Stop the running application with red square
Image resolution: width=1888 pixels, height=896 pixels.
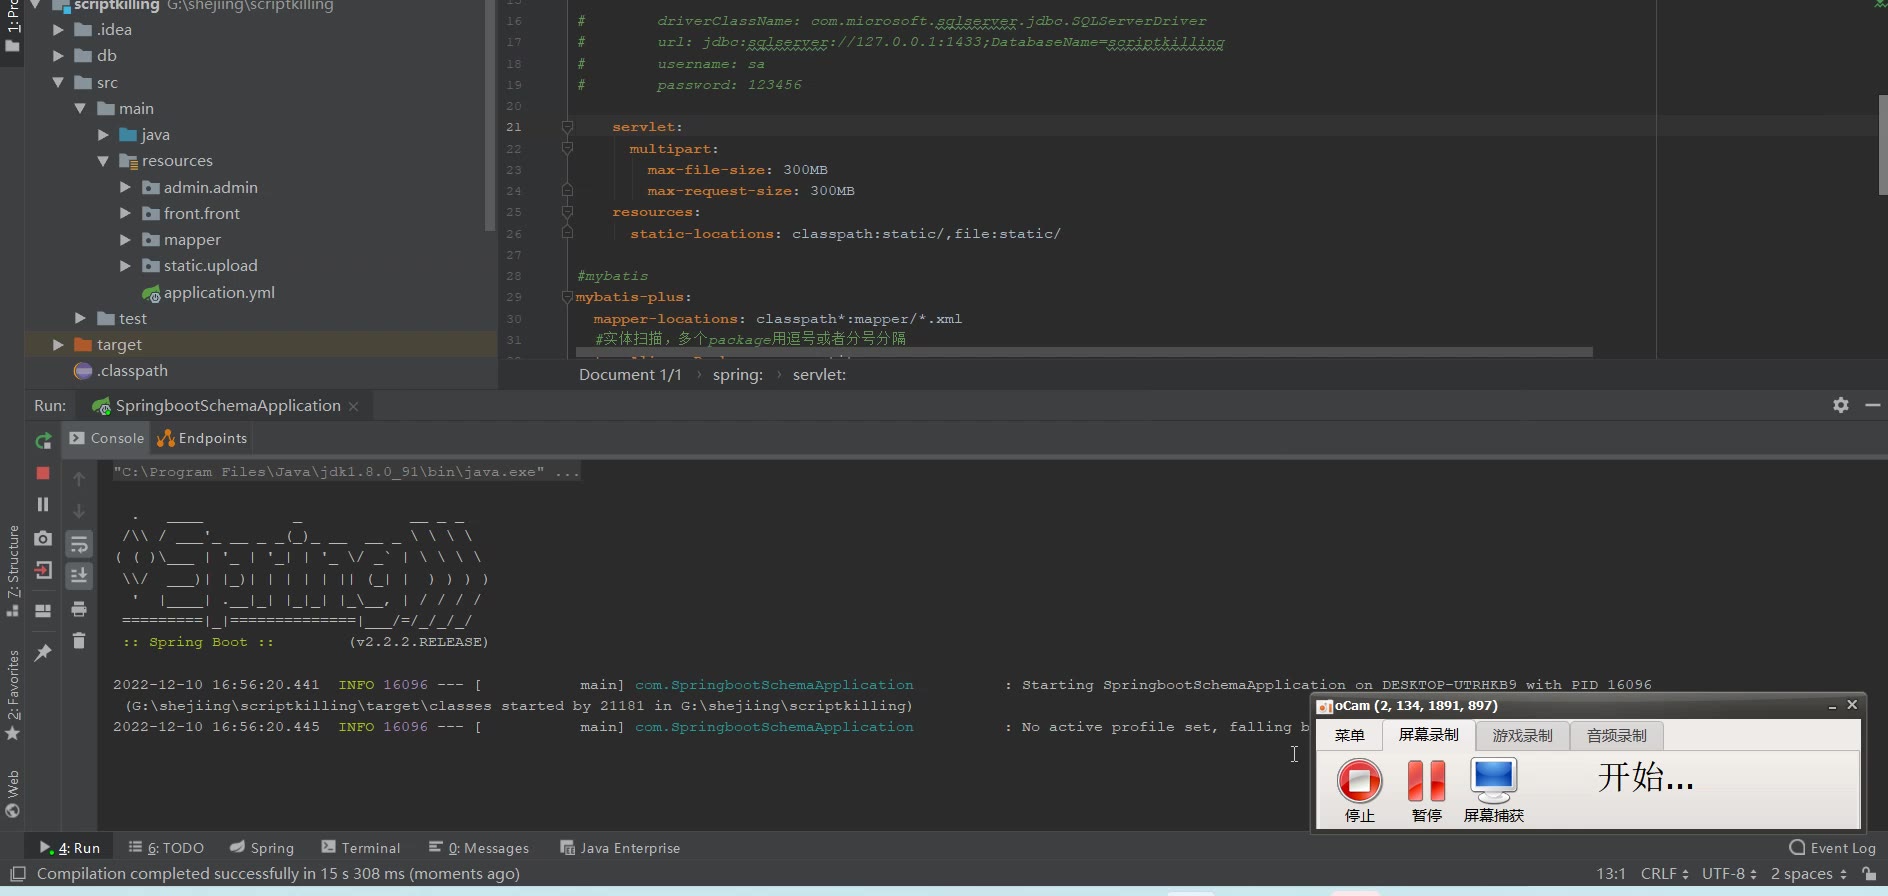pos(43,473)
